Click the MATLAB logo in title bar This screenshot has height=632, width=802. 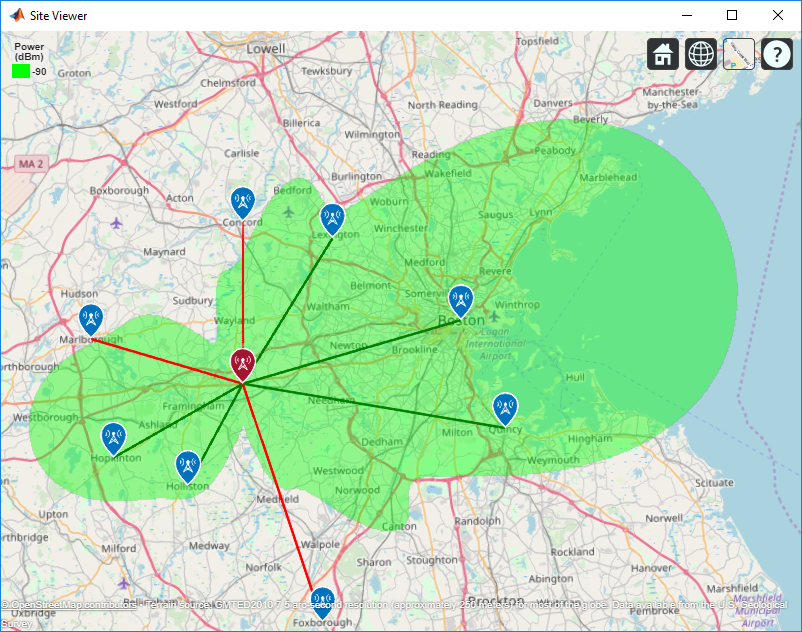16,15
